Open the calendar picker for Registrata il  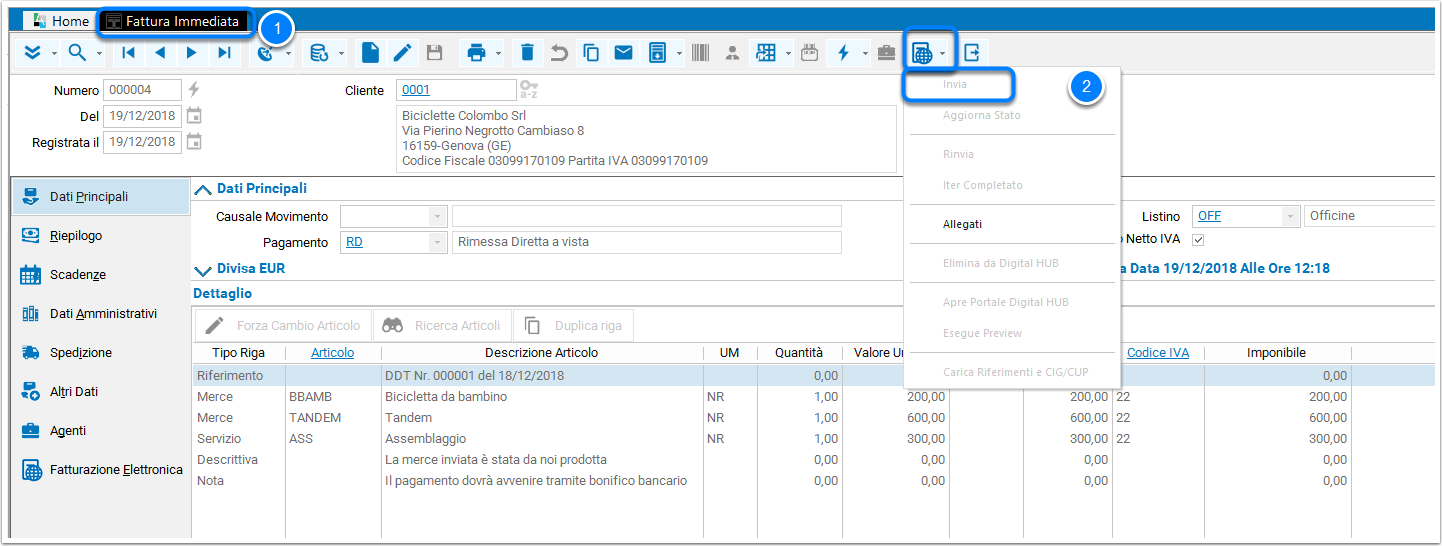point(194,142)
